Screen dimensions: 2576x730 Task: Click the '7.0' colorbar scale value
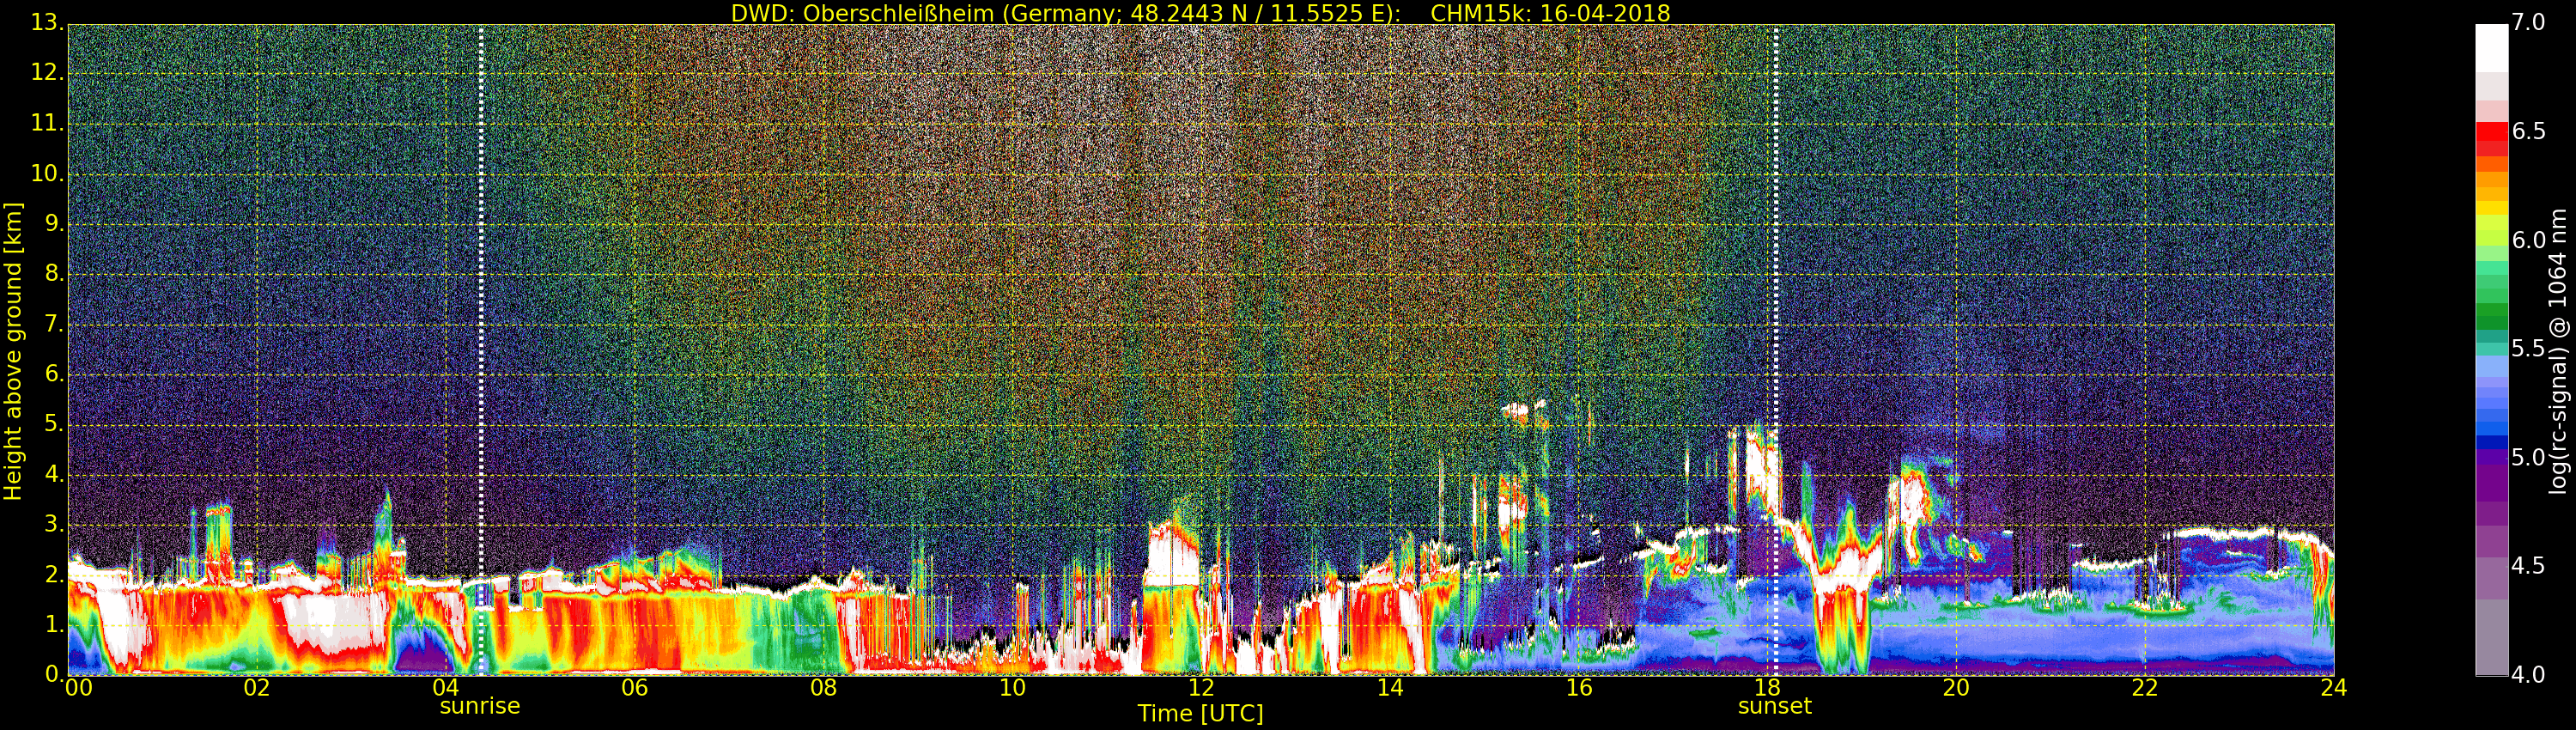coord(2529,23)
